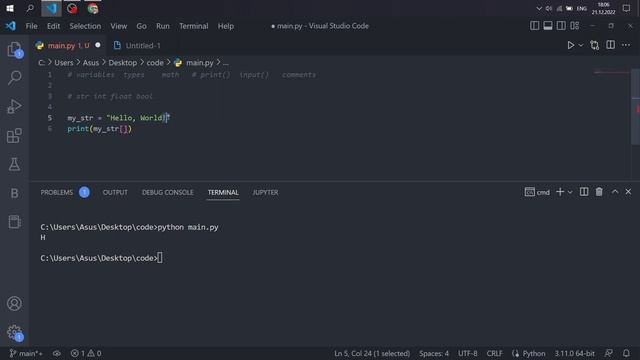
Task: Create a new terminal with plus
Action: click(x=560, y=192)
